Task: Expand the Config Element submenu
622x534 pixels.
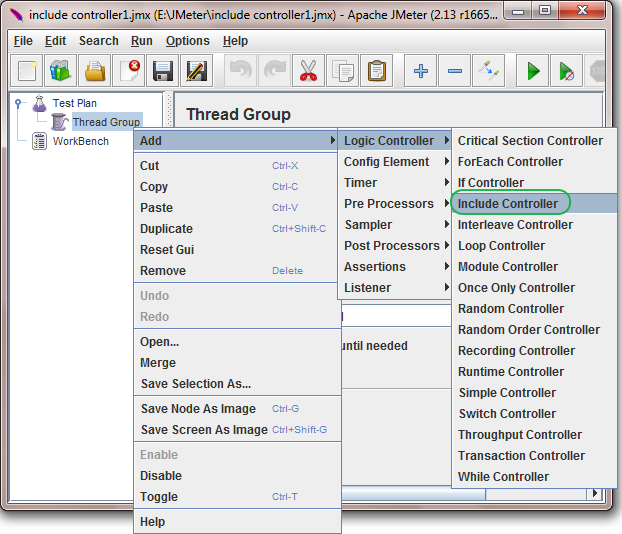Action: coord(394,161)
